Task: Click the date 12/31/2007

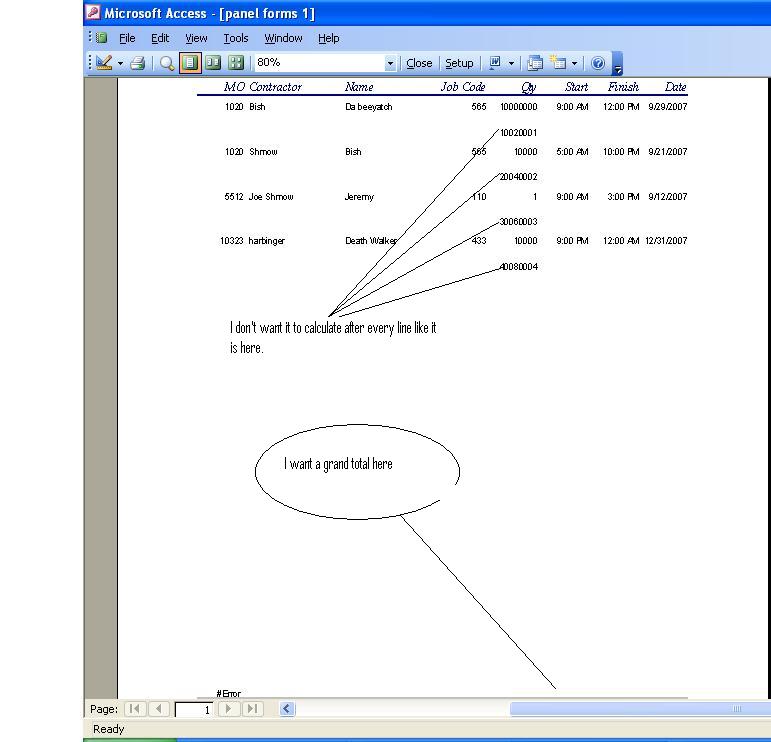Action: pos(666,241)
